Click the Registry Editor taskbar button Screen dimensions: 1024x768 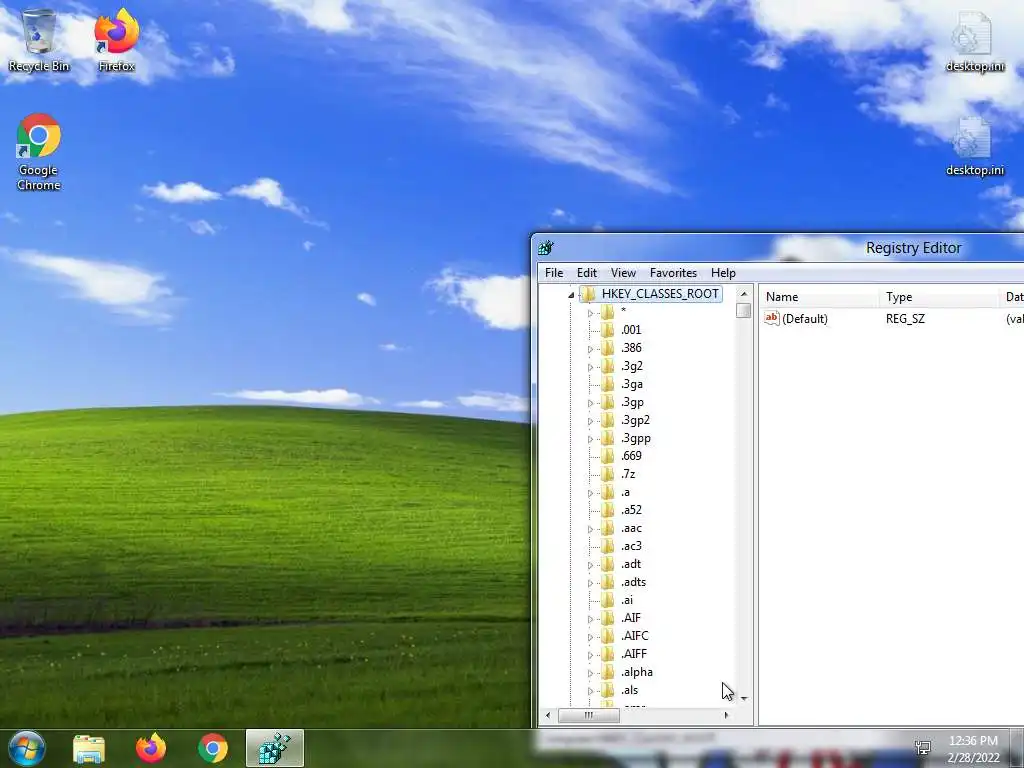pyautogui.click(x=275, y=748)
